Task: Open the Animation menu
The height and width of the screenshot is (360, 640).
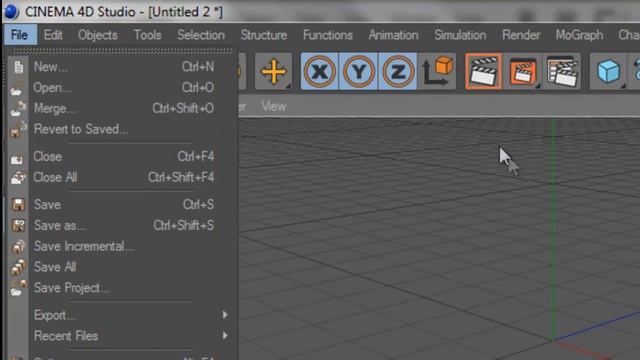Action: tap(393, 35)
